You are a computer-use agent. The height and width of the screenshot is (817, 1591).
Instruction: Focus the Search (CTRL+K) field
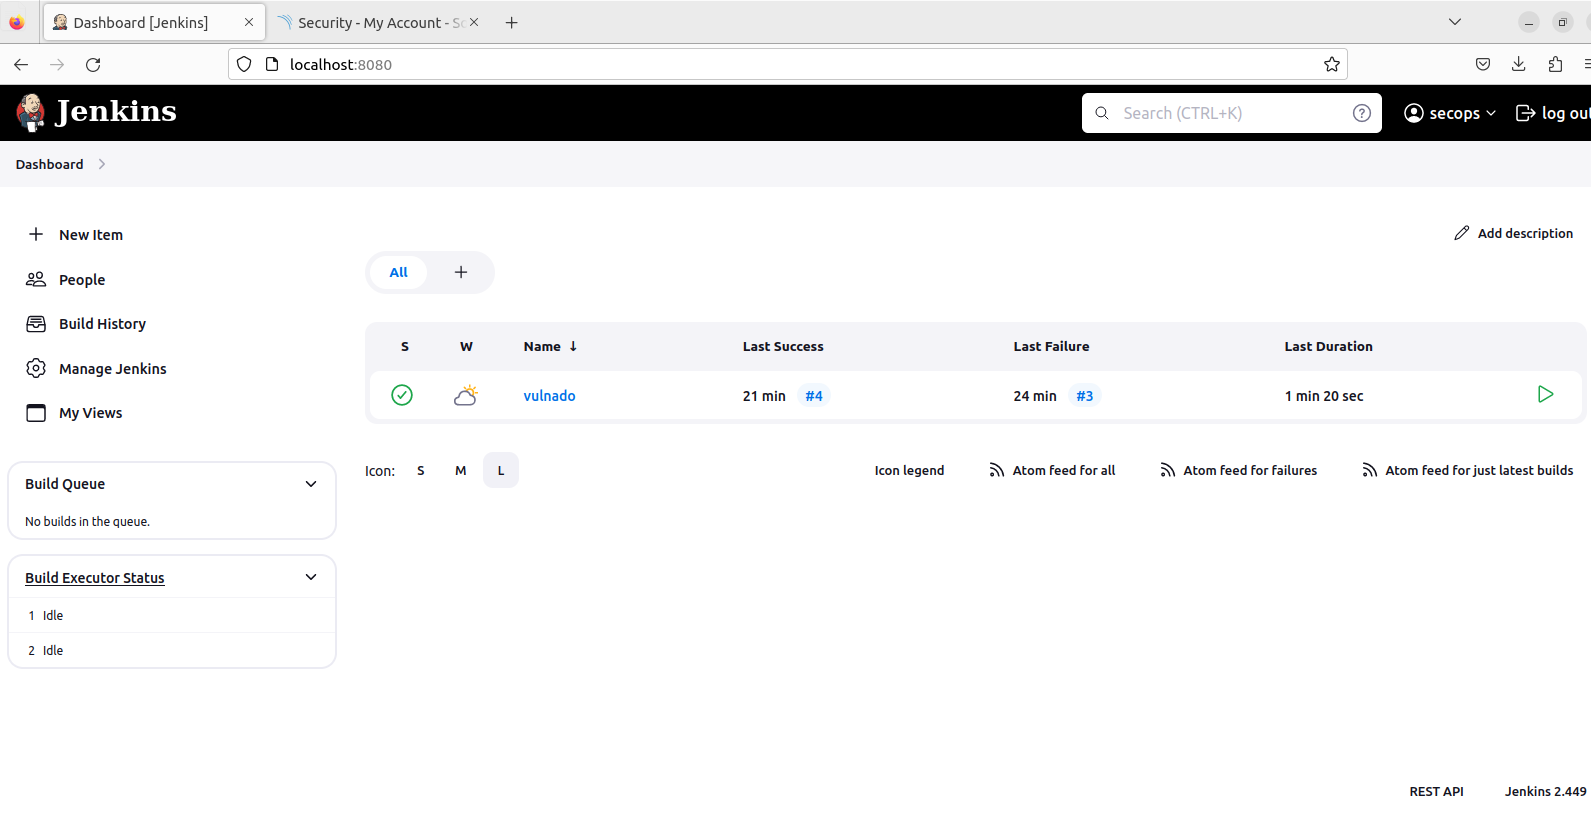pyautogui.click(x=1231, y=113)
